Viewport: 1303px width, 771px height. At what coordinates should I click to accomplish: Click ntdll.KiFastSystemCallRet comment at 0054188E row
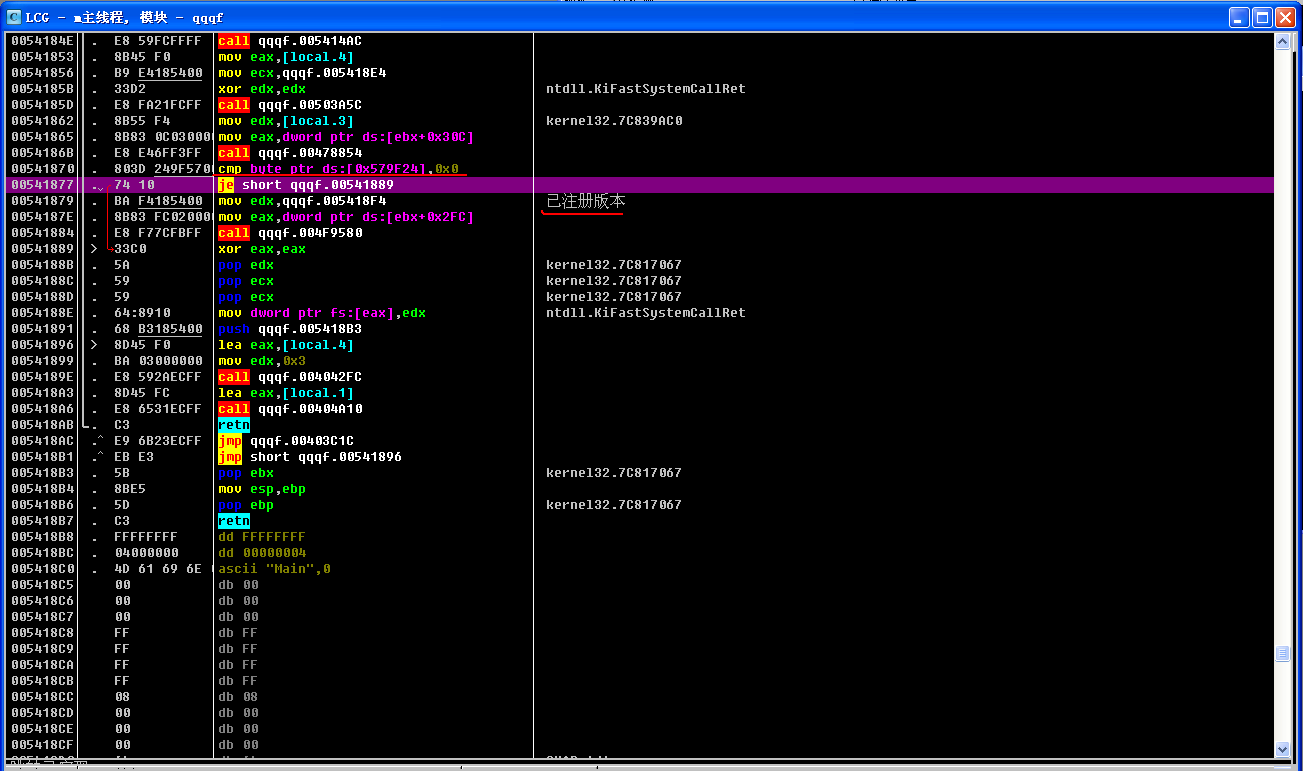(x=646, y=313)
